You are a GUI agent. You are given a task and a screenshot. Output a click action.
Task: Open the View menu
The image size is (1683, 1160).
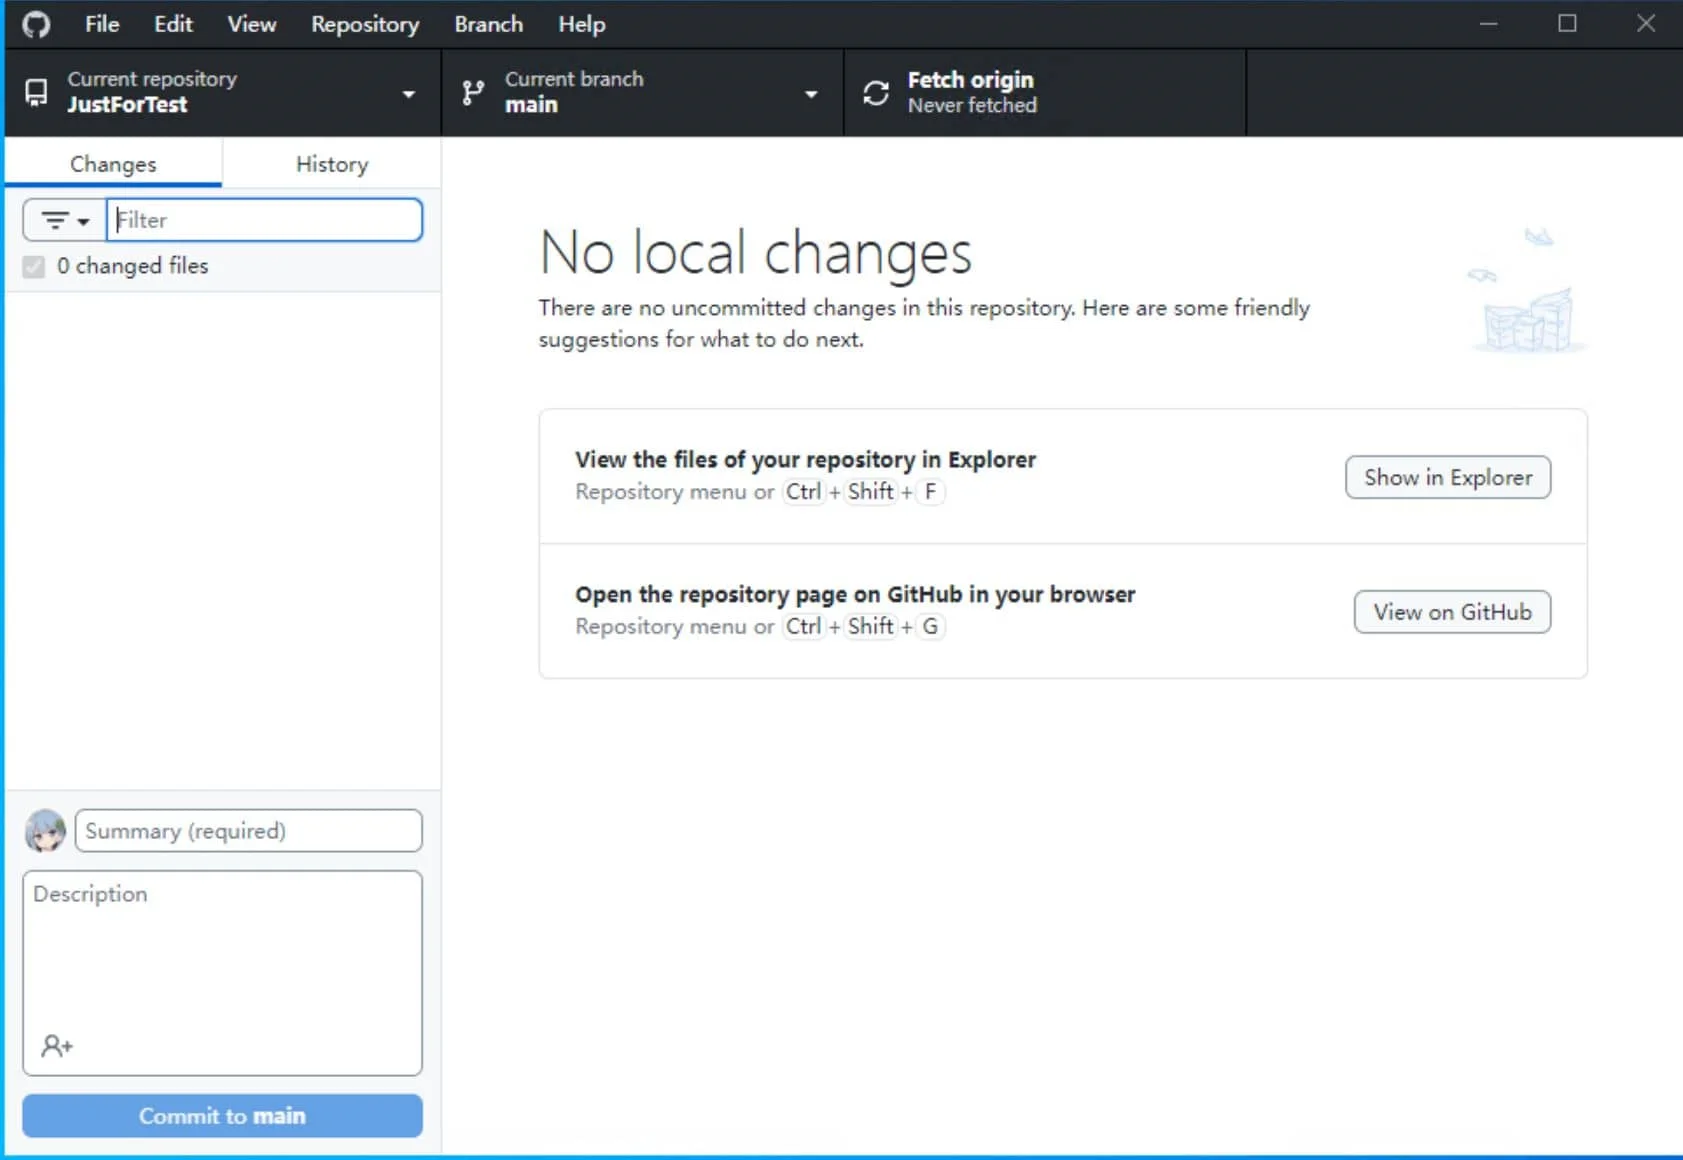coord(252,24)
